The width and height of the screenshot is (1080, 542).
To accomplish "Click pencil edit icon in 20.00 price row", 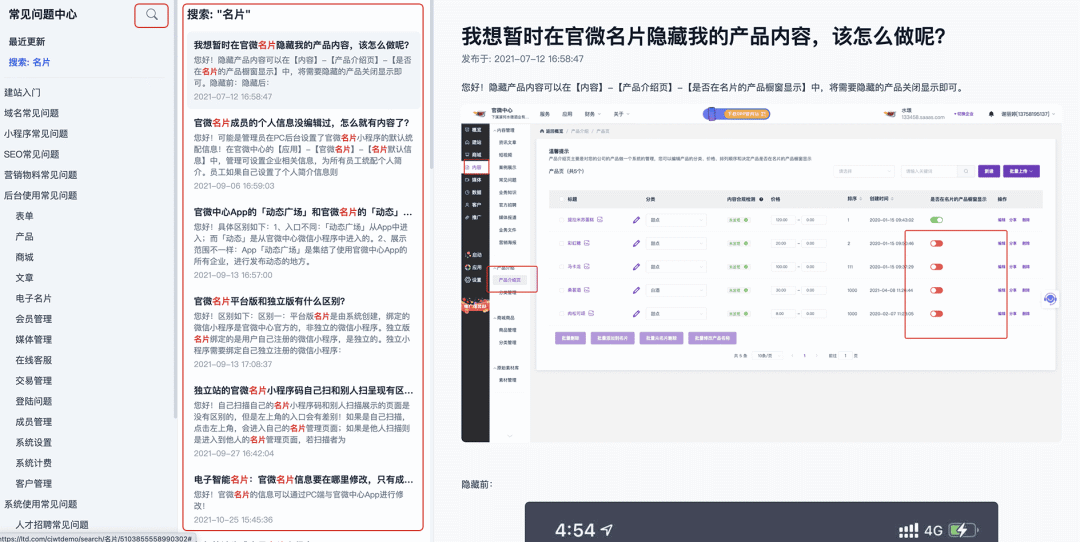I will tap(636, 243).
